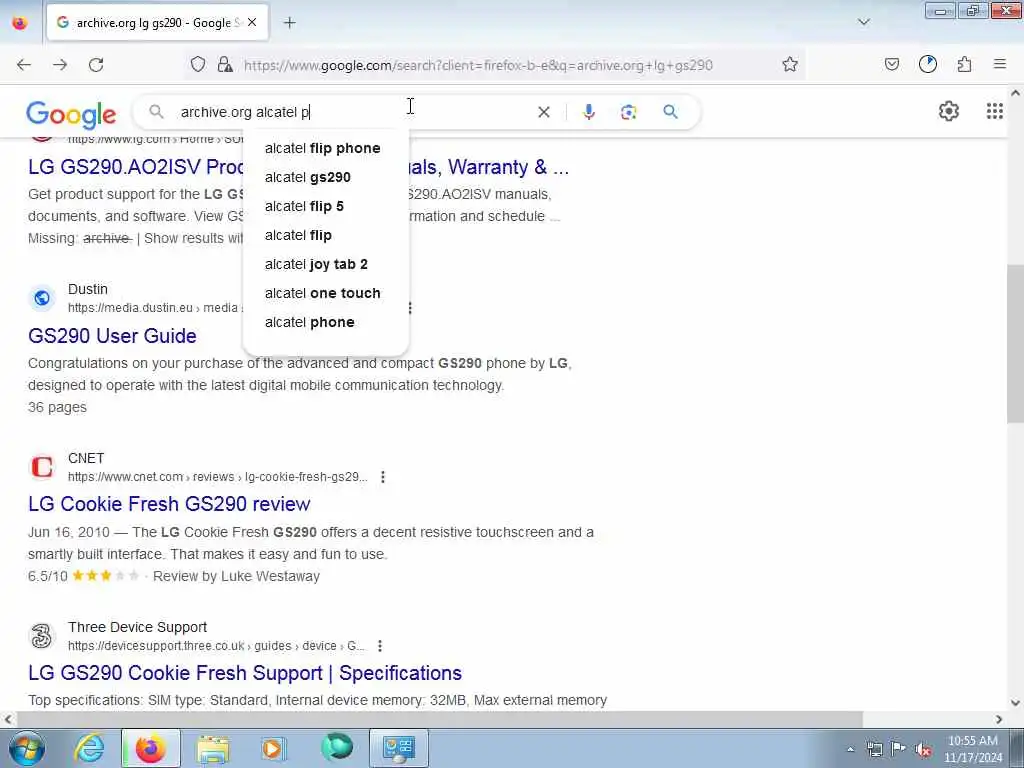Screen dimensions: 1024x768
Task: Bookmark this page with the star
Action: tap(790, 65)
